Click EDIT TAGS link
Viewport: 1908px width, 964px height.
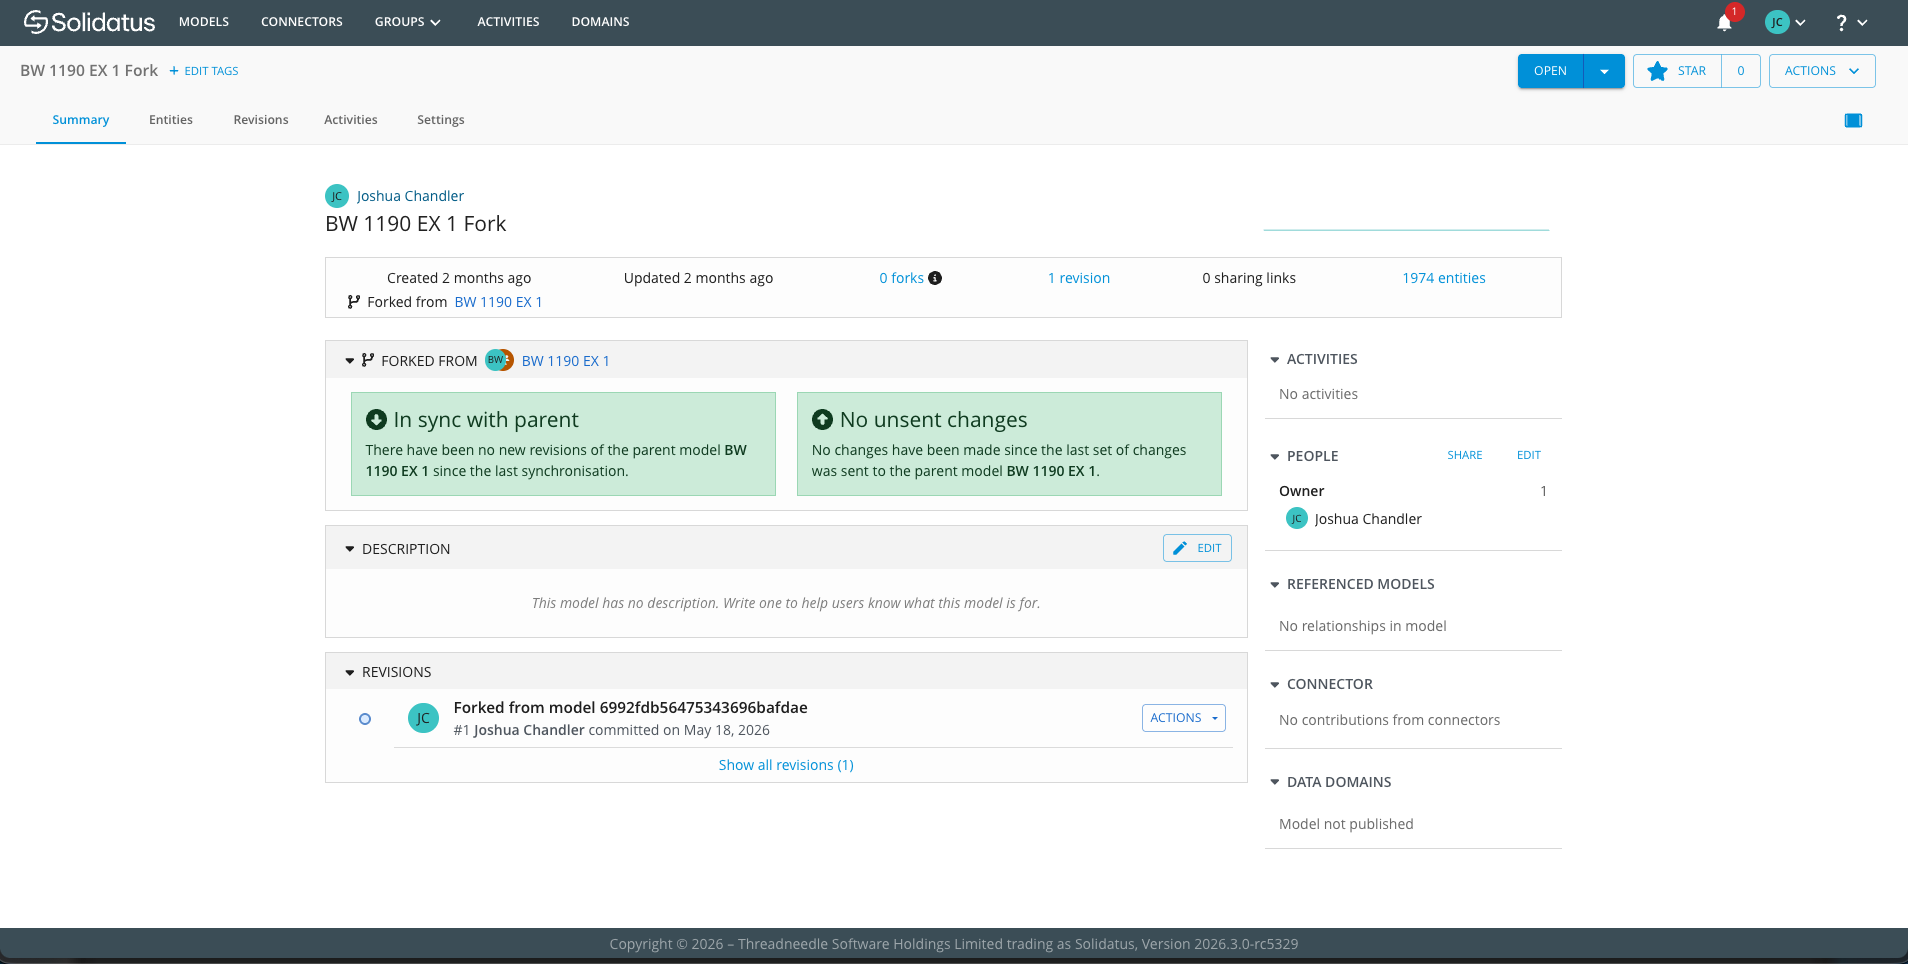click(204, 71)
